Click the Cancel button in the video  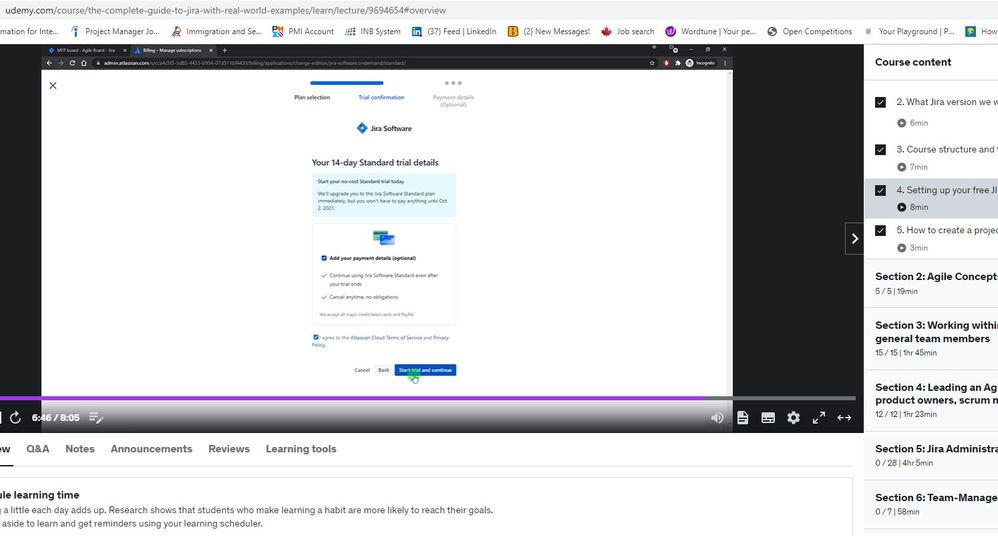point(362,370)
